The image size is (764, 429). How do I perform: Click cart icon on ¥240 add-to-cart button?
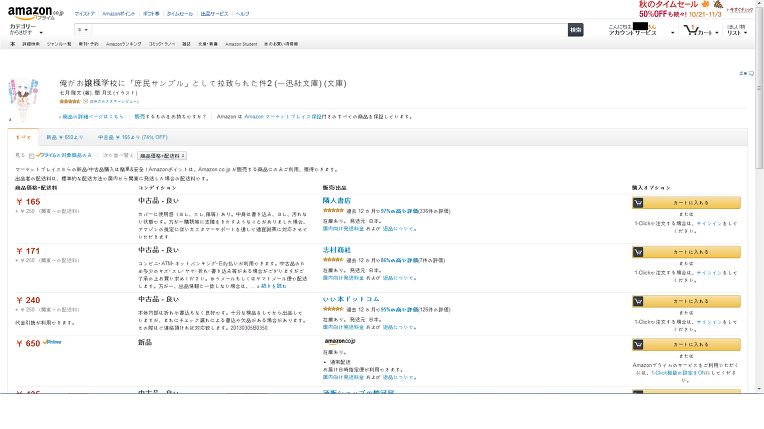(x=638, y=301)
